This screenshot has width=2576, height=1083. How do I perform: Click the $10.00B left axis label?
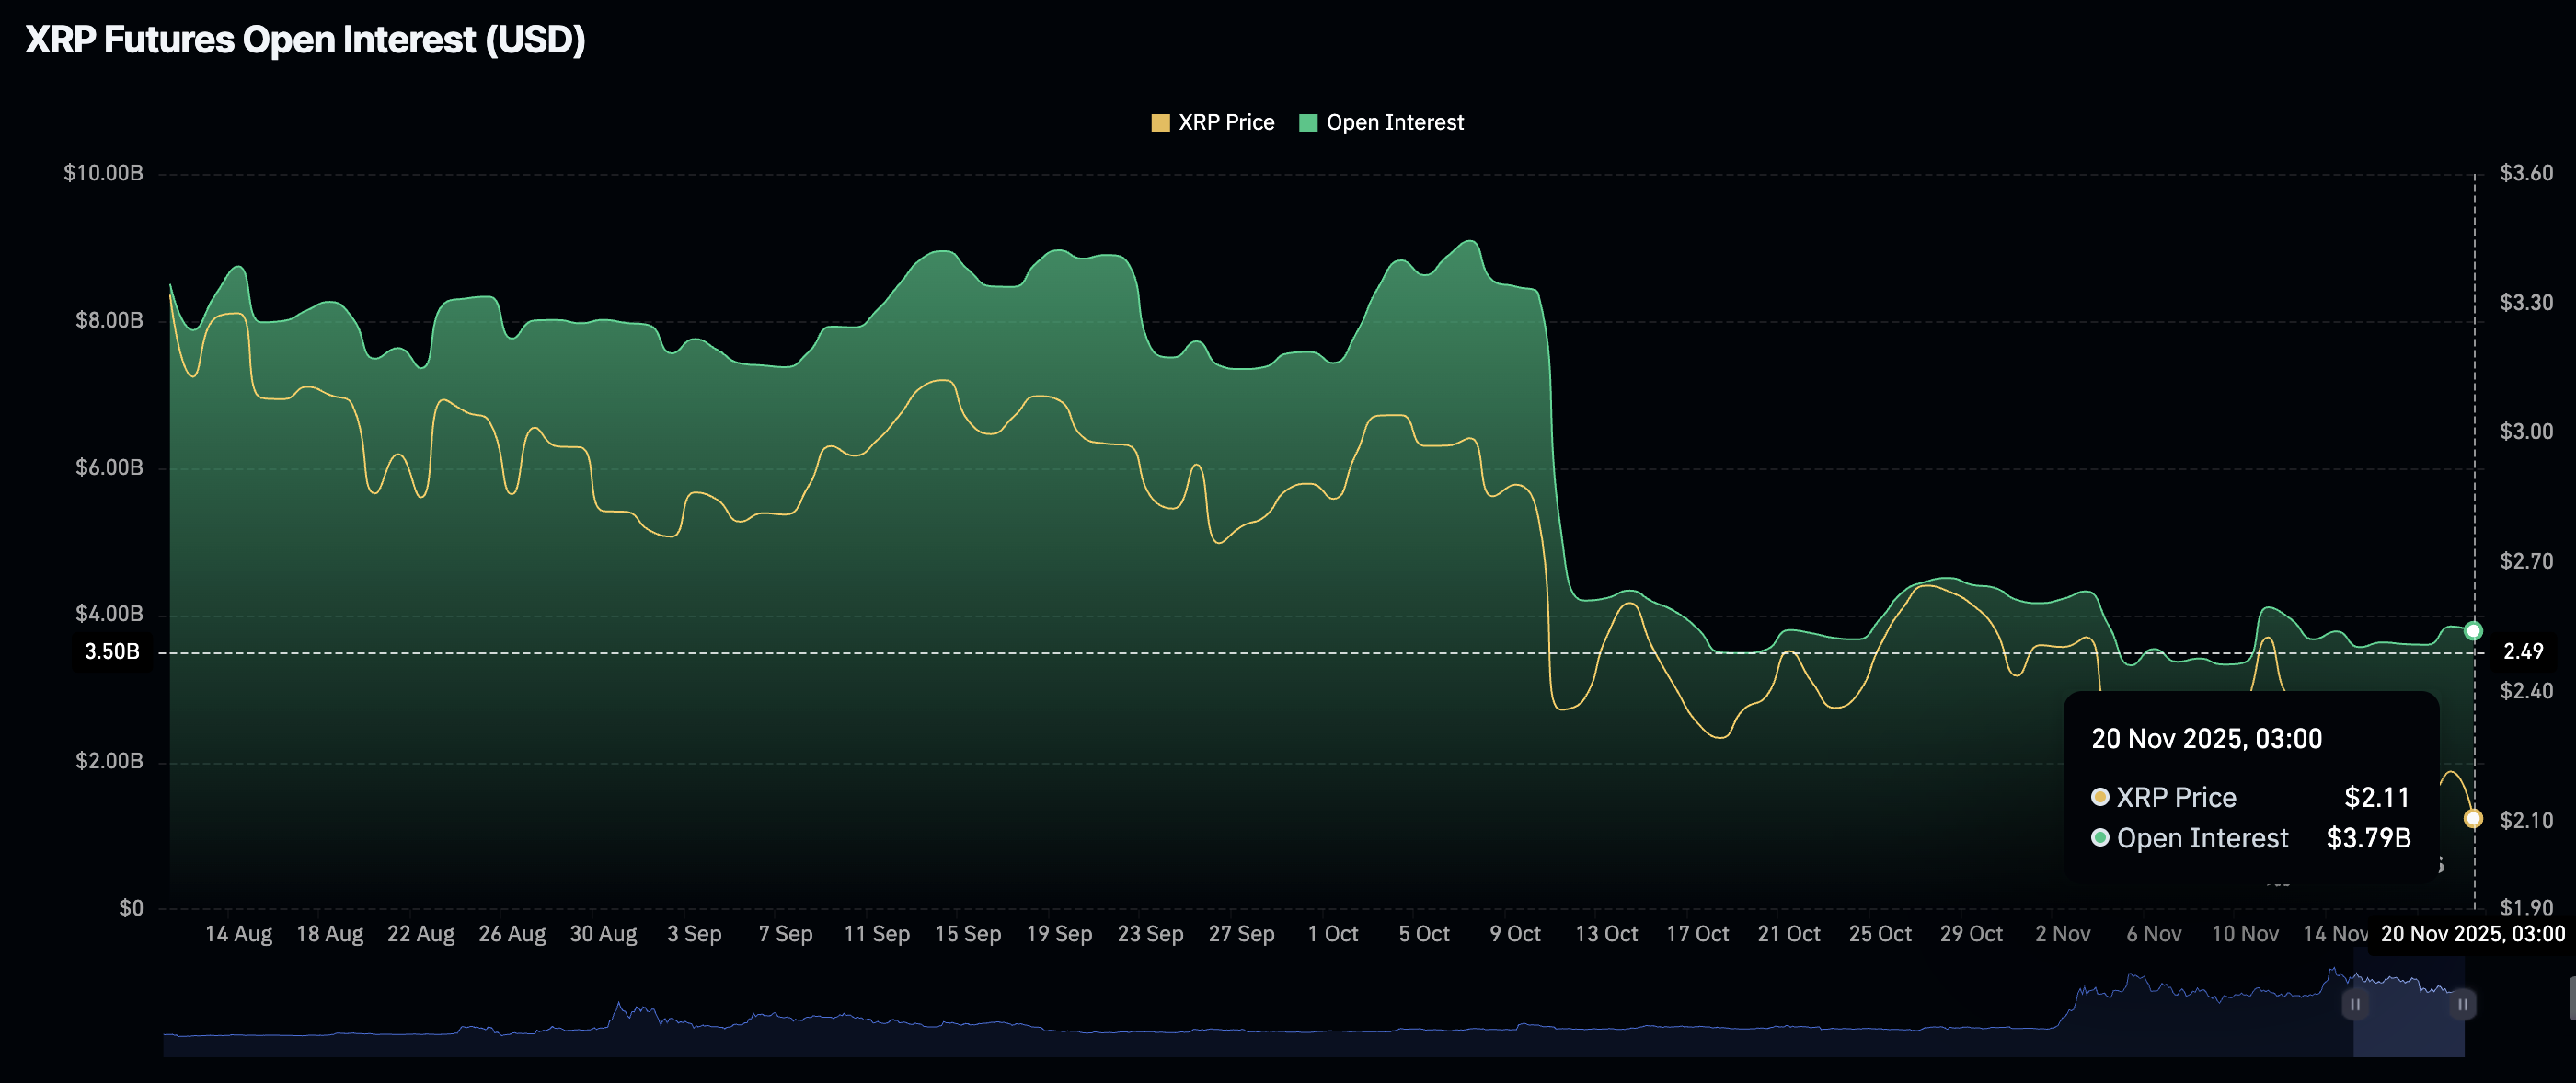coord(103,173)
